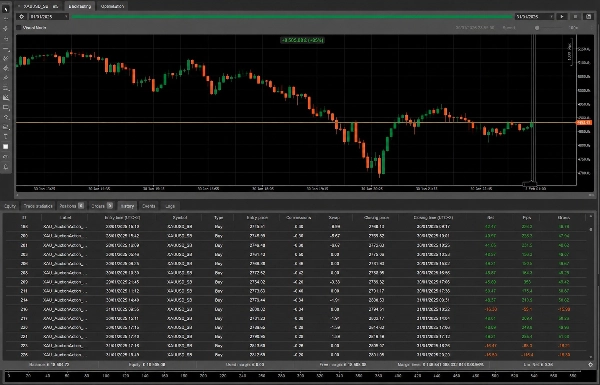Enable the Visual Mode checkbox
The height and width of the screenshot is (385, 600).
[19, 28]
